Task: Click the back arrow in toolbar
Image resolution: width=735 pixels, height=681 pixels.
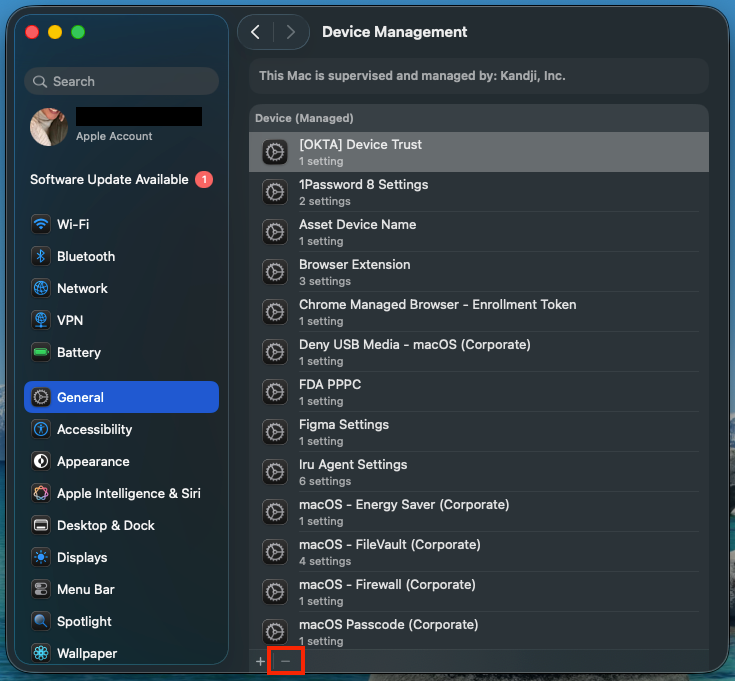Action: [255, 32]
